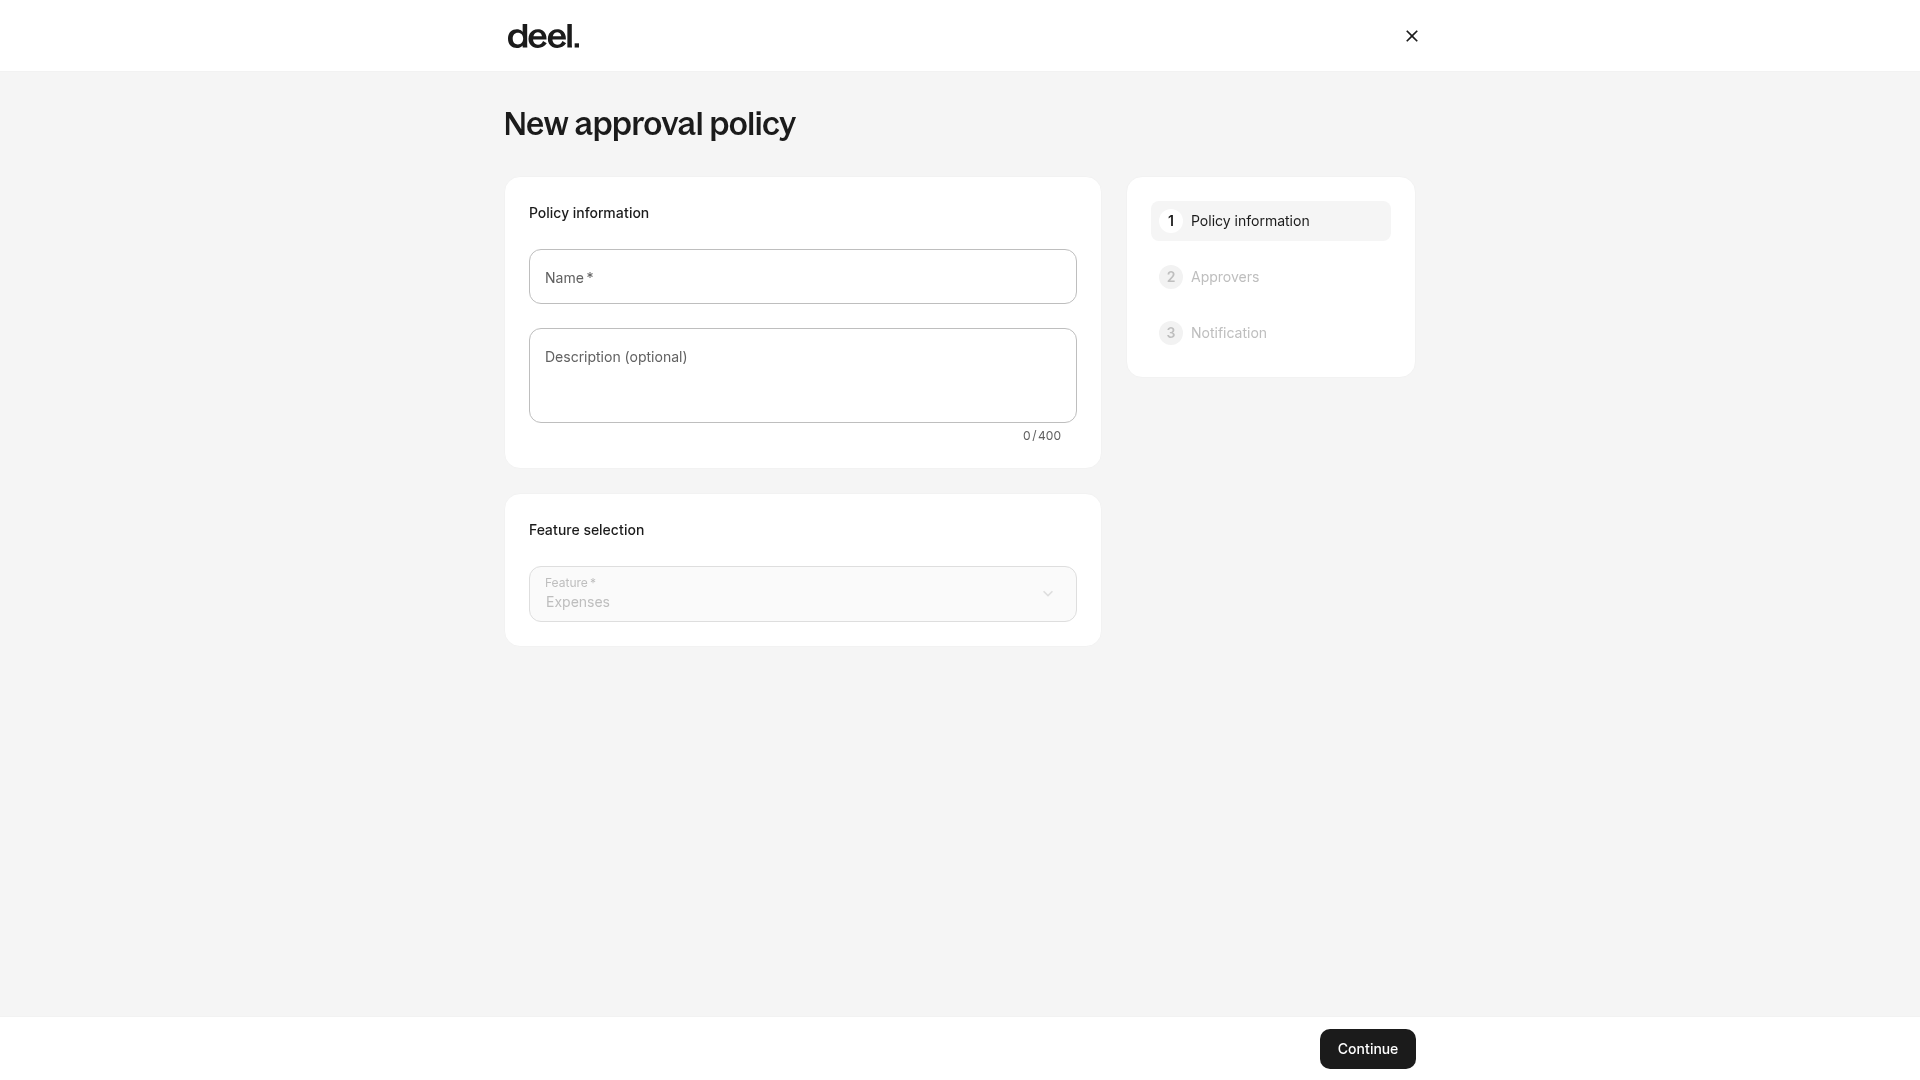Click the small Feature * label

tap(570, 583)
